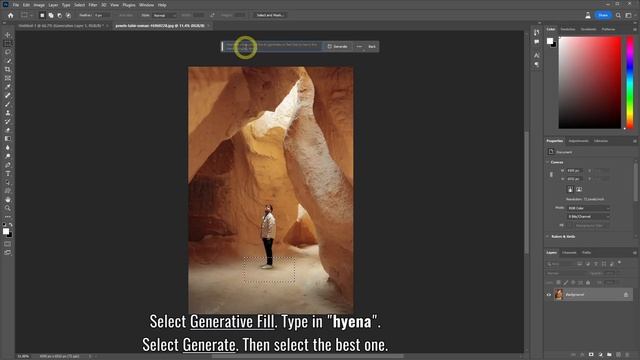Screen dimensions: 640x360
Task: Click the Select and Mask button
Action: click(x=269, y=15)
